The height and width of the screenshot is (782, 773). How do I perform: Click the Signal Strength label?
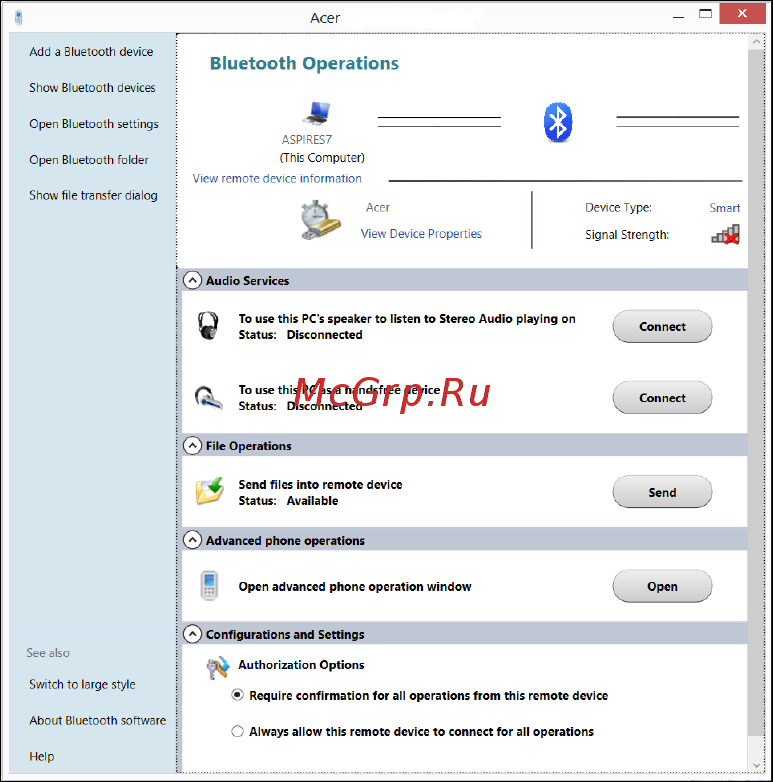[x=627, y=234]
